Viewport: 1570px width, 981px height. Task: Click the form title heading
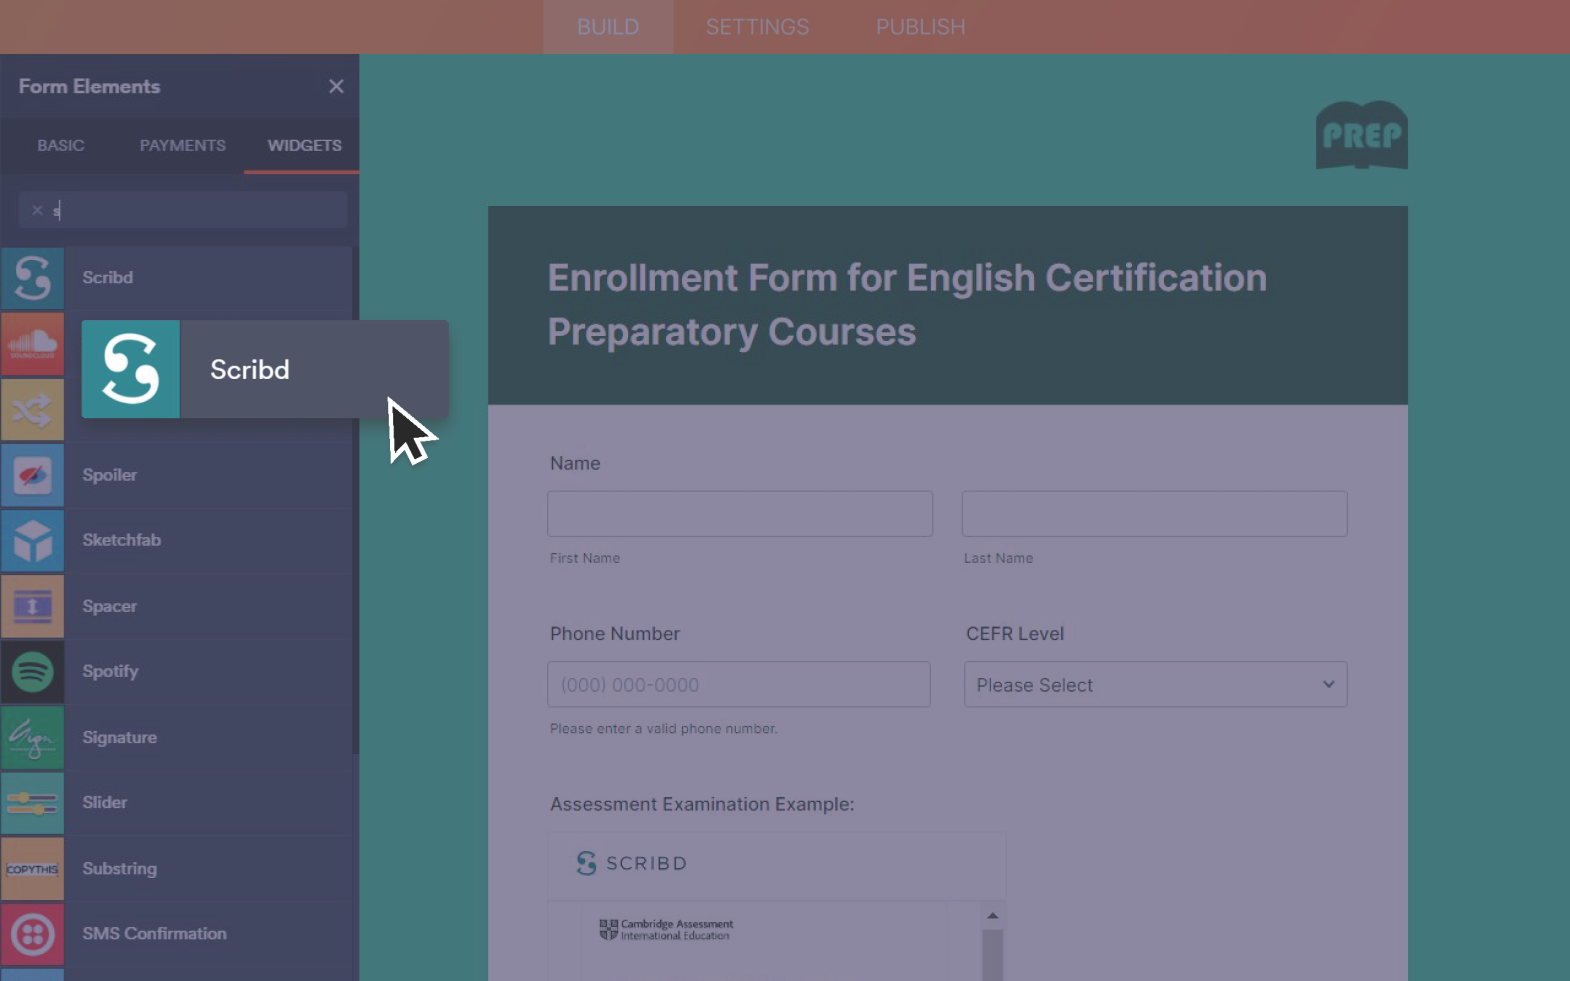coord(907,305)
